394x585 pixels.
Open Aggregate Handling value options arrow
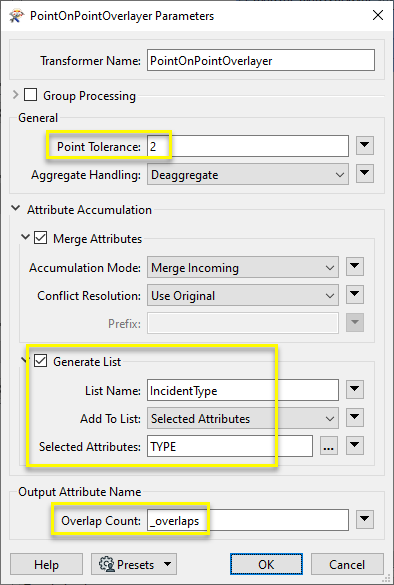[365, 173]
